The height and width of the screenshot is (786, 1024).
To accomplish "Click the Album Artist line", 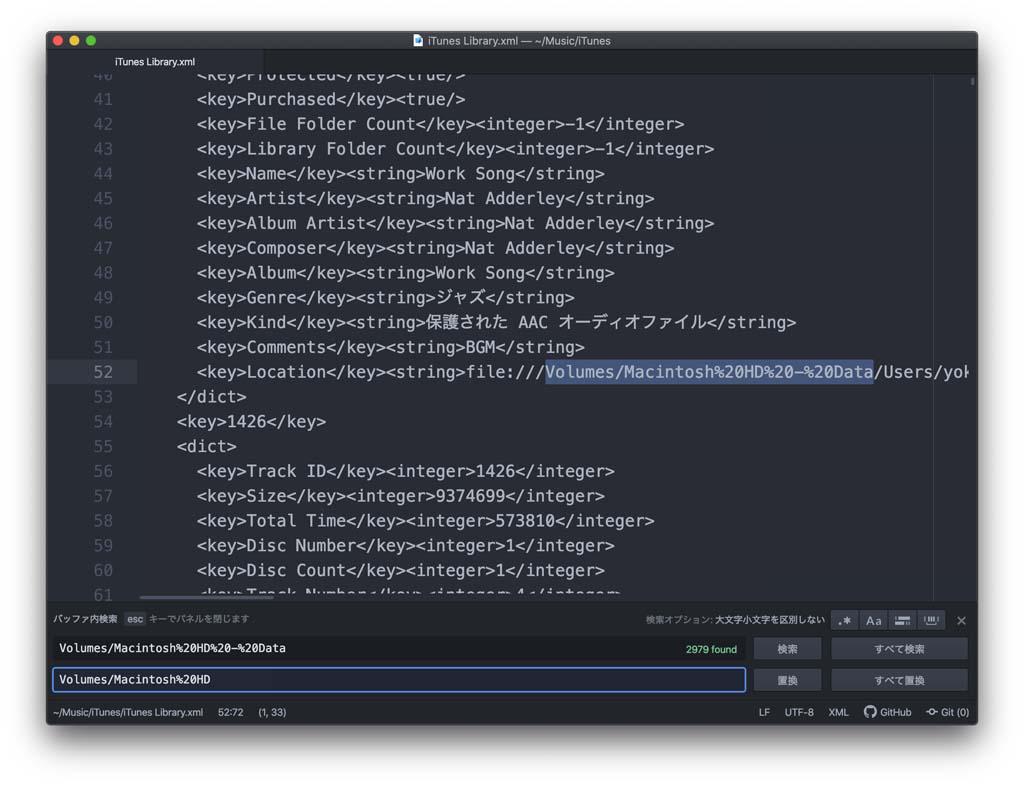I will coord(455,223).
